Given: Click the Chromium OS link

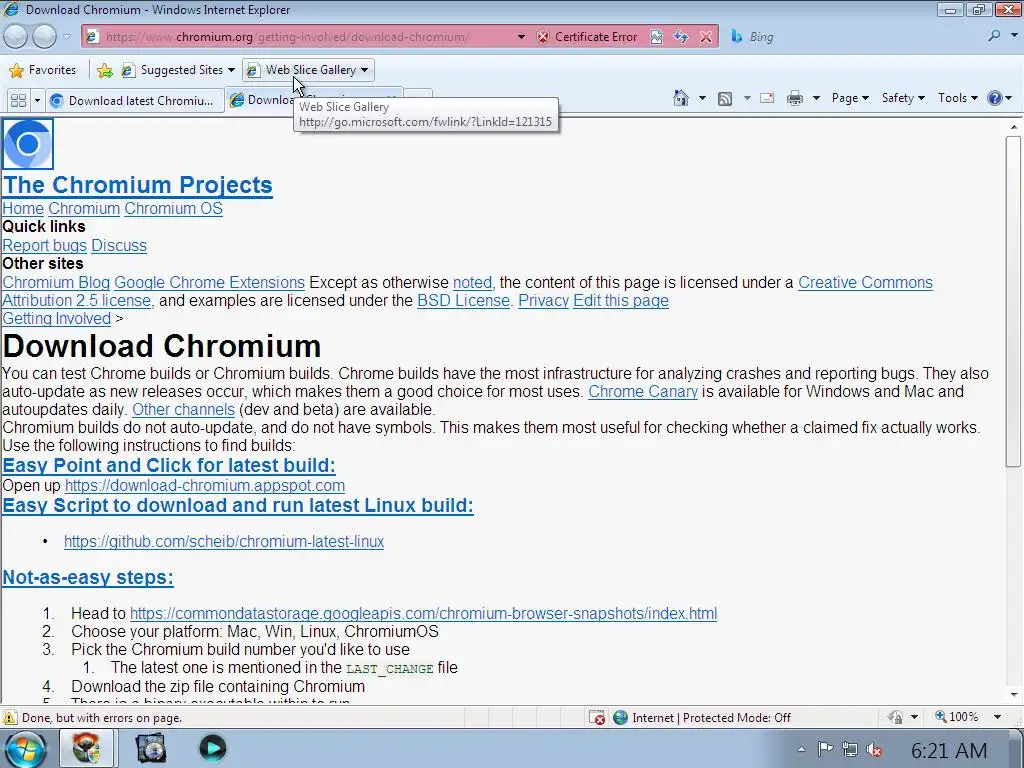Looking at the screenshot, I should click(174, 208).
